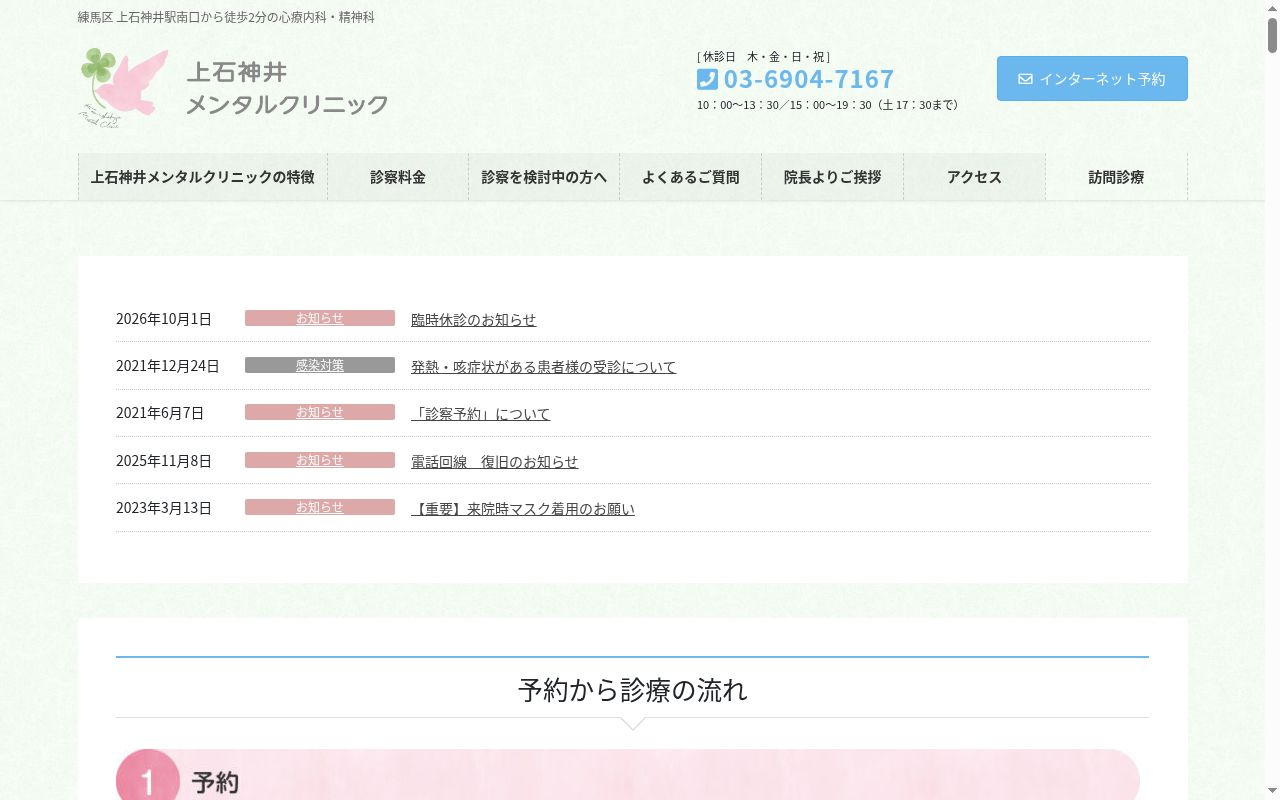Viewport: 1280px width, 800px height.
Task: Click the 予約から診療の流れ heading
Action: click(x=633, y=690)
